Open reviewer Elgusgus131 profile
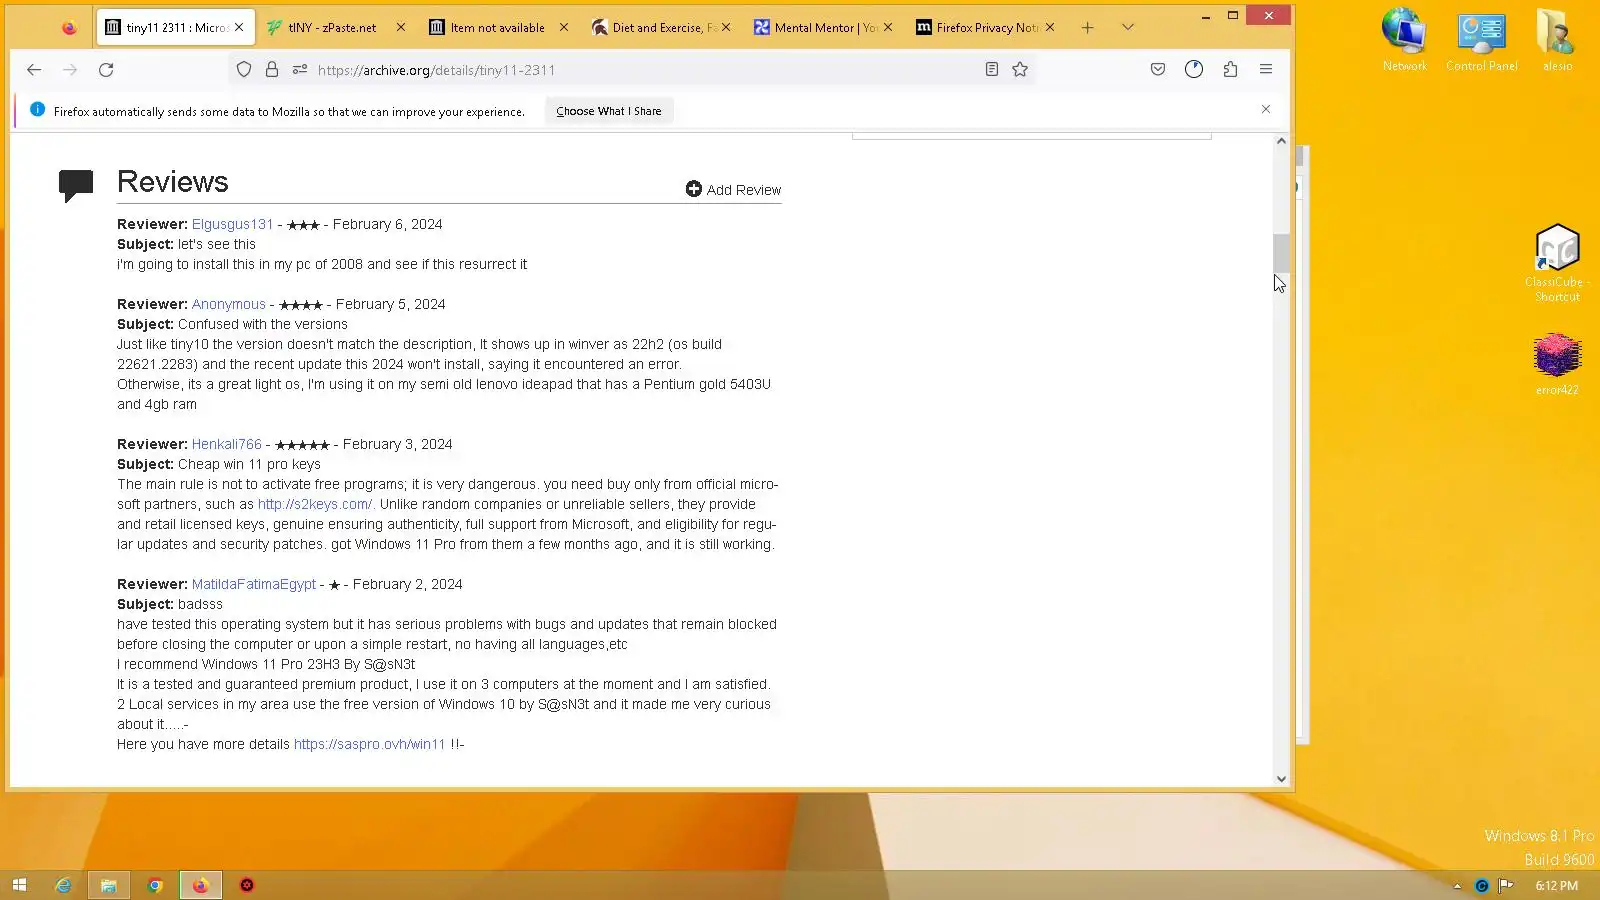1600x900 pixels. [232, 224]
